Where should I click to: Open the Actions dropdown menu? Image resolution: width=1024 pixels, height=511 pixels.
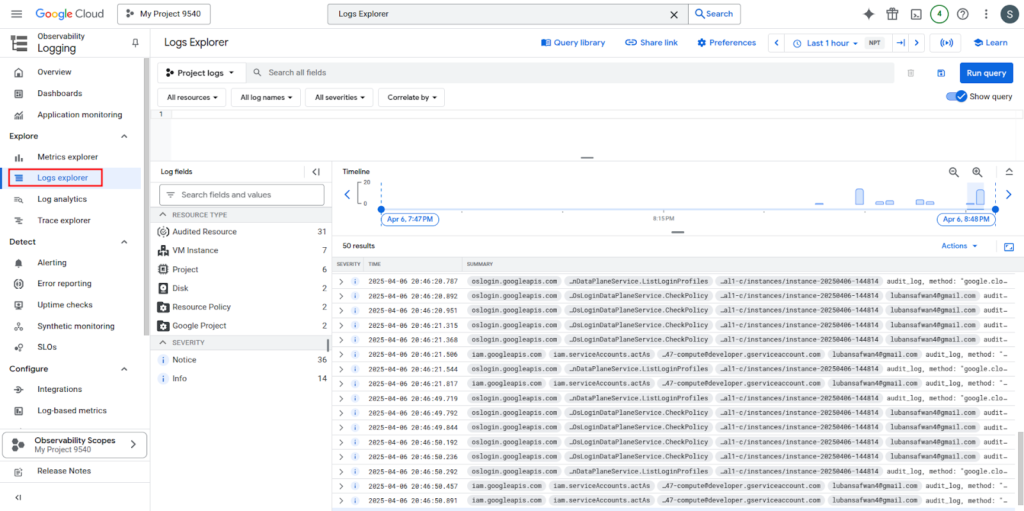(x=959, y=246)
